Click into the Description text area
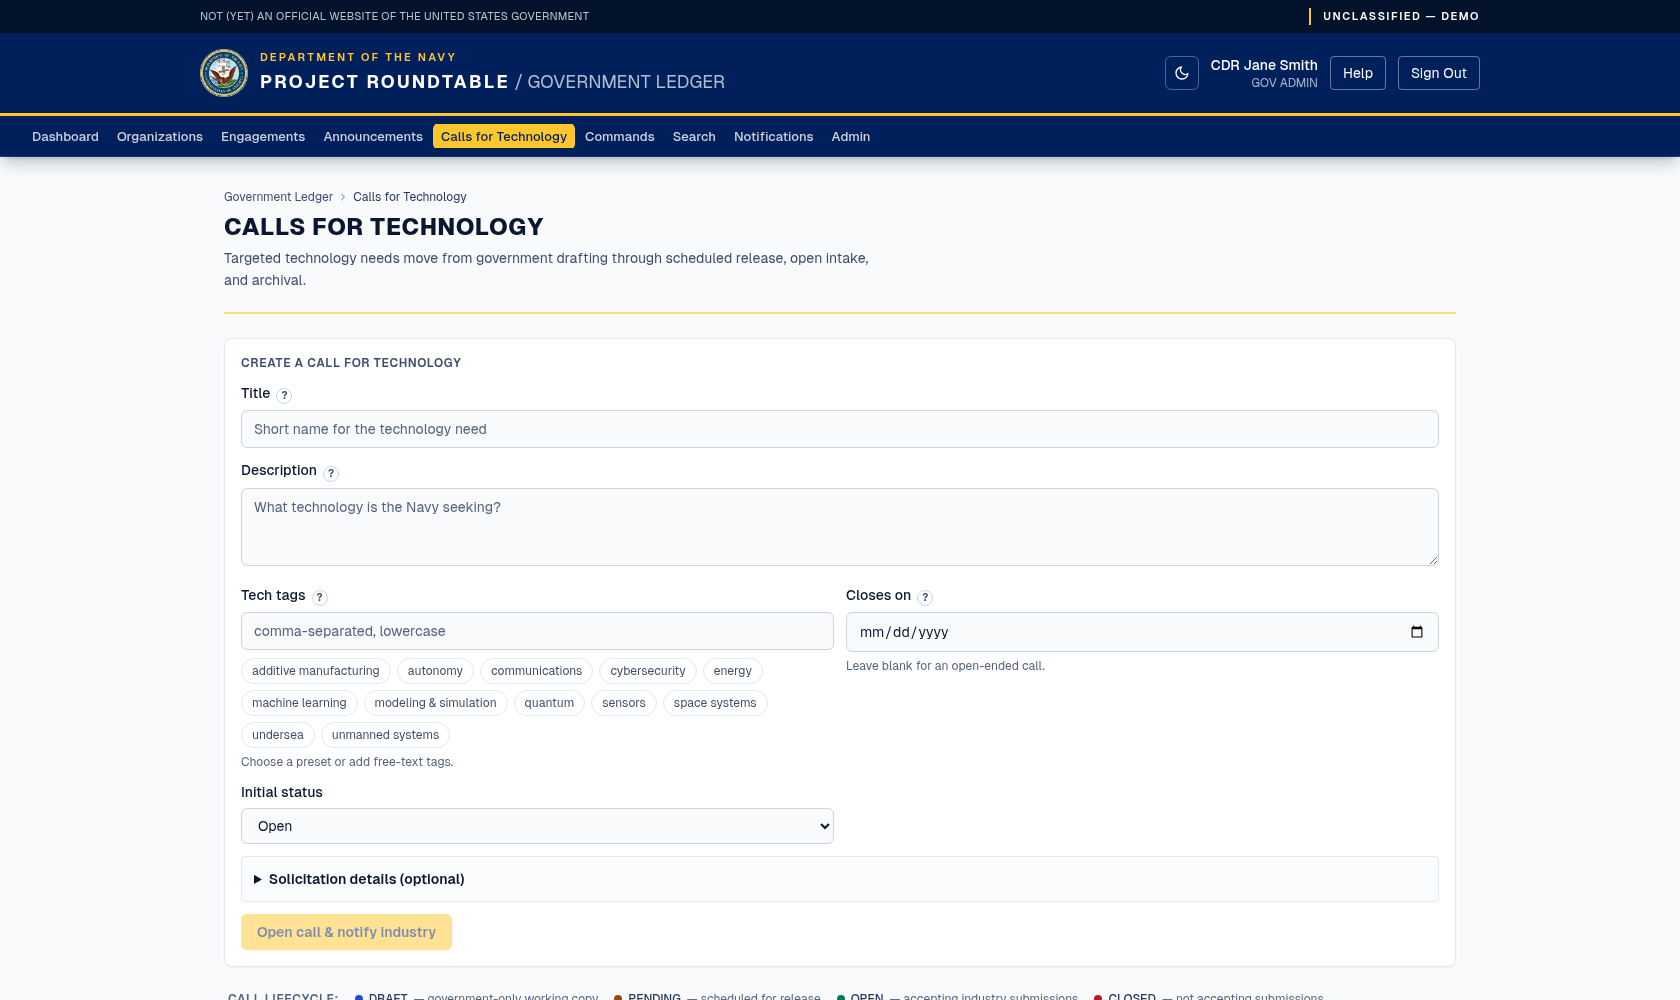 point(840,527)
